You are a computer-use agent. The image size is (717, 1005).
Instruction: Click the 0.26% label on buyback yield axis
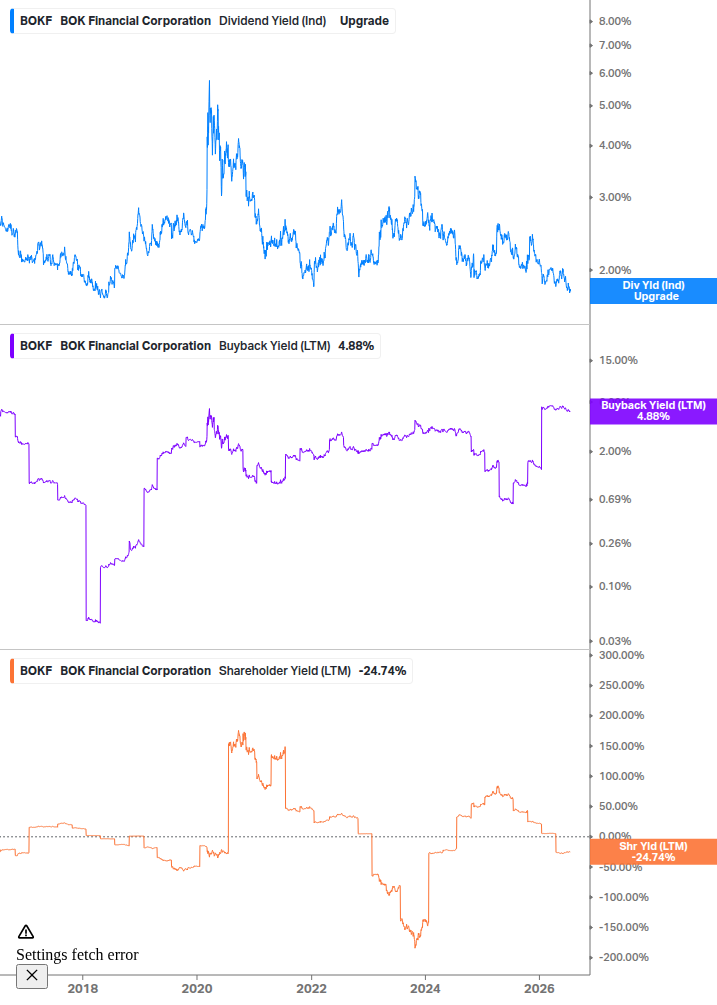coord(615,544)
